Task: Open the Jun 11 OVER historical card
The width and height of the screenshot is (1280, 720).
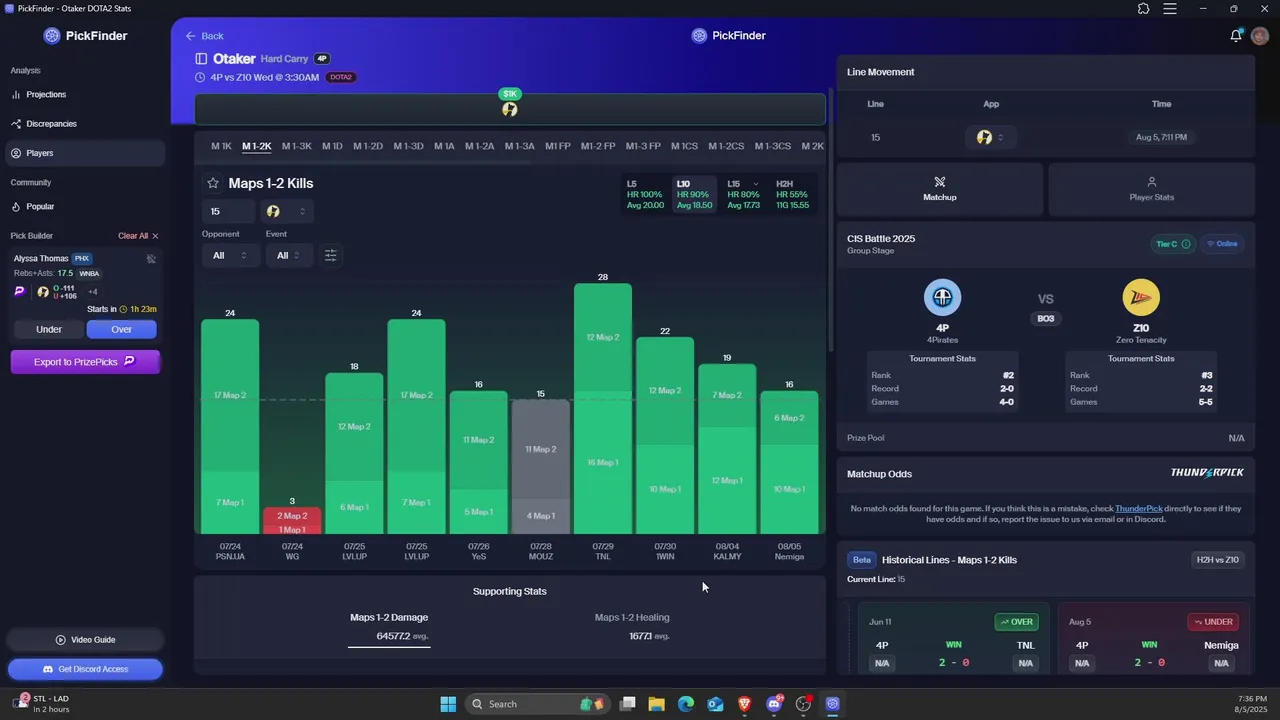Action: pyautogui.click(x=952, y=640)
